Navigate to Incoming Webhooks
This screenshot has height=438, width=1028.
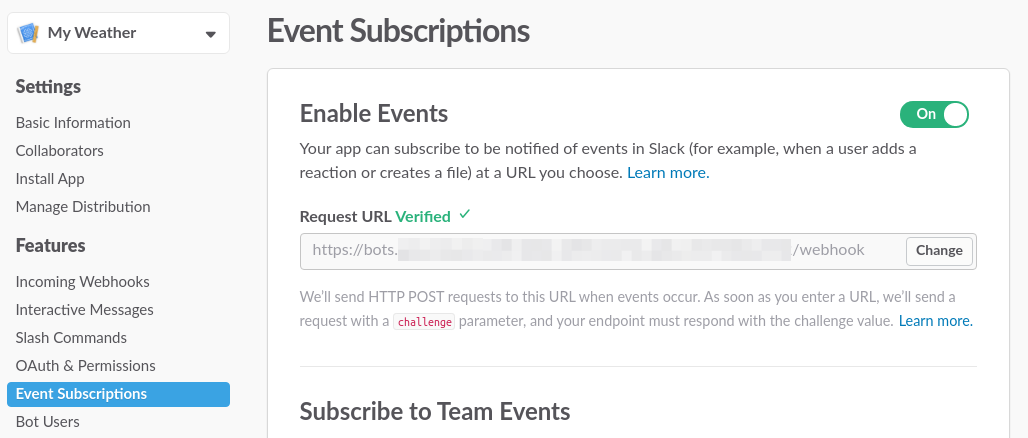pyautogui.click(x=83, y=282)
